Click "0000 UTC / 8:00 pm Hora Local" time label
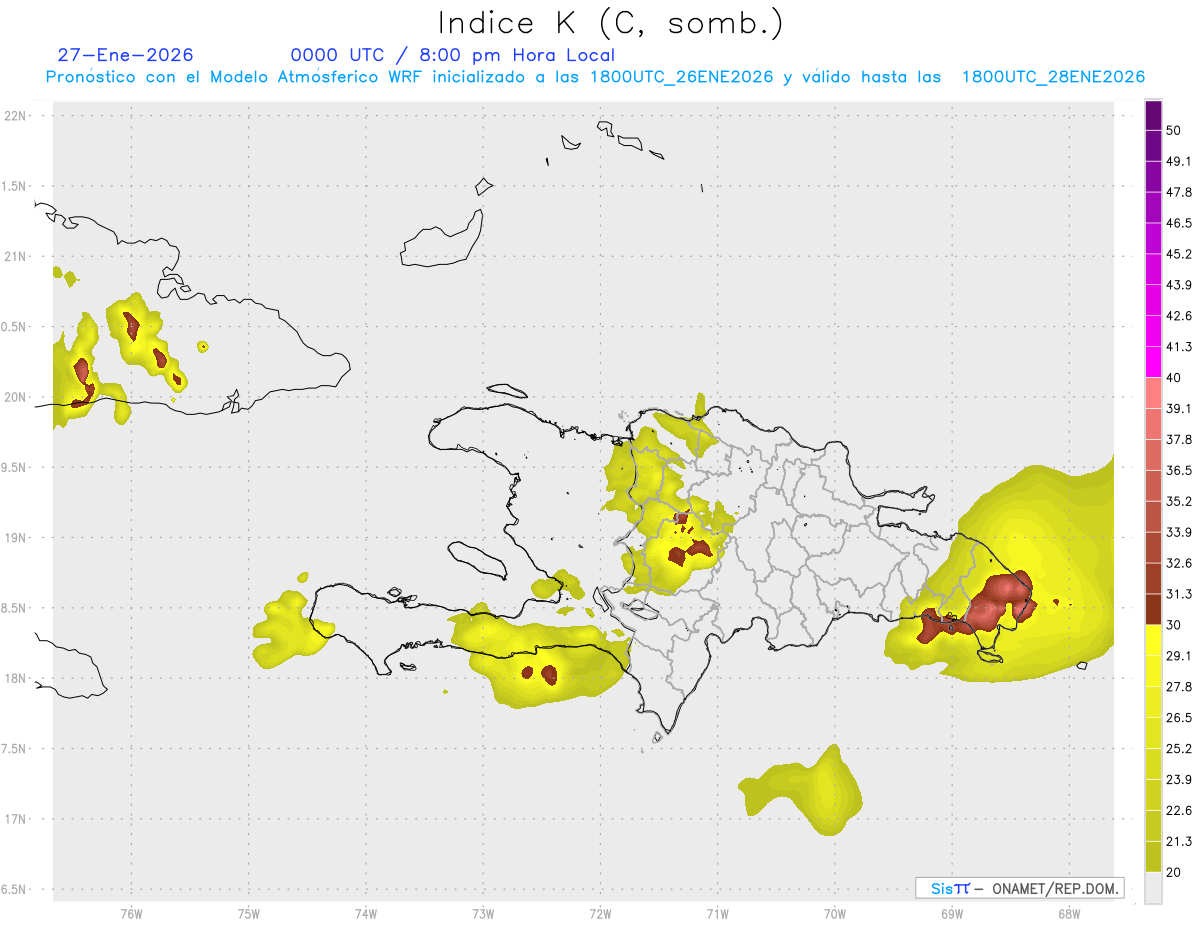This screenshot has height=927, width=1200. [x=453, y=55]
